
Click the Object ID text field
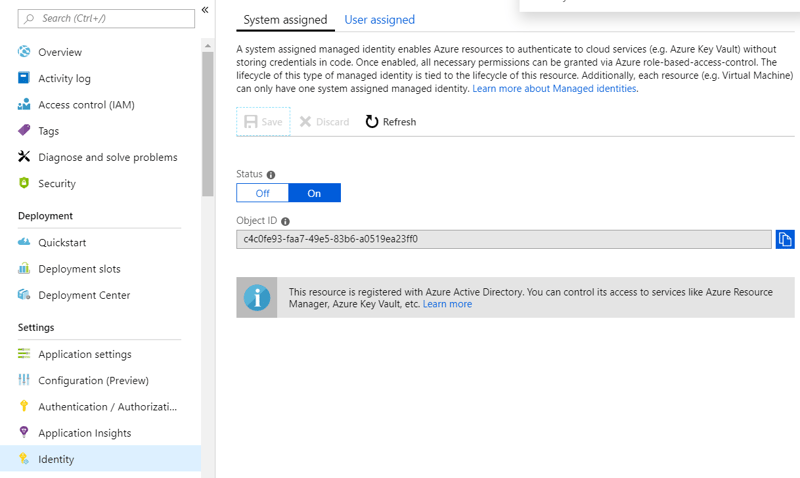(504, 239)
